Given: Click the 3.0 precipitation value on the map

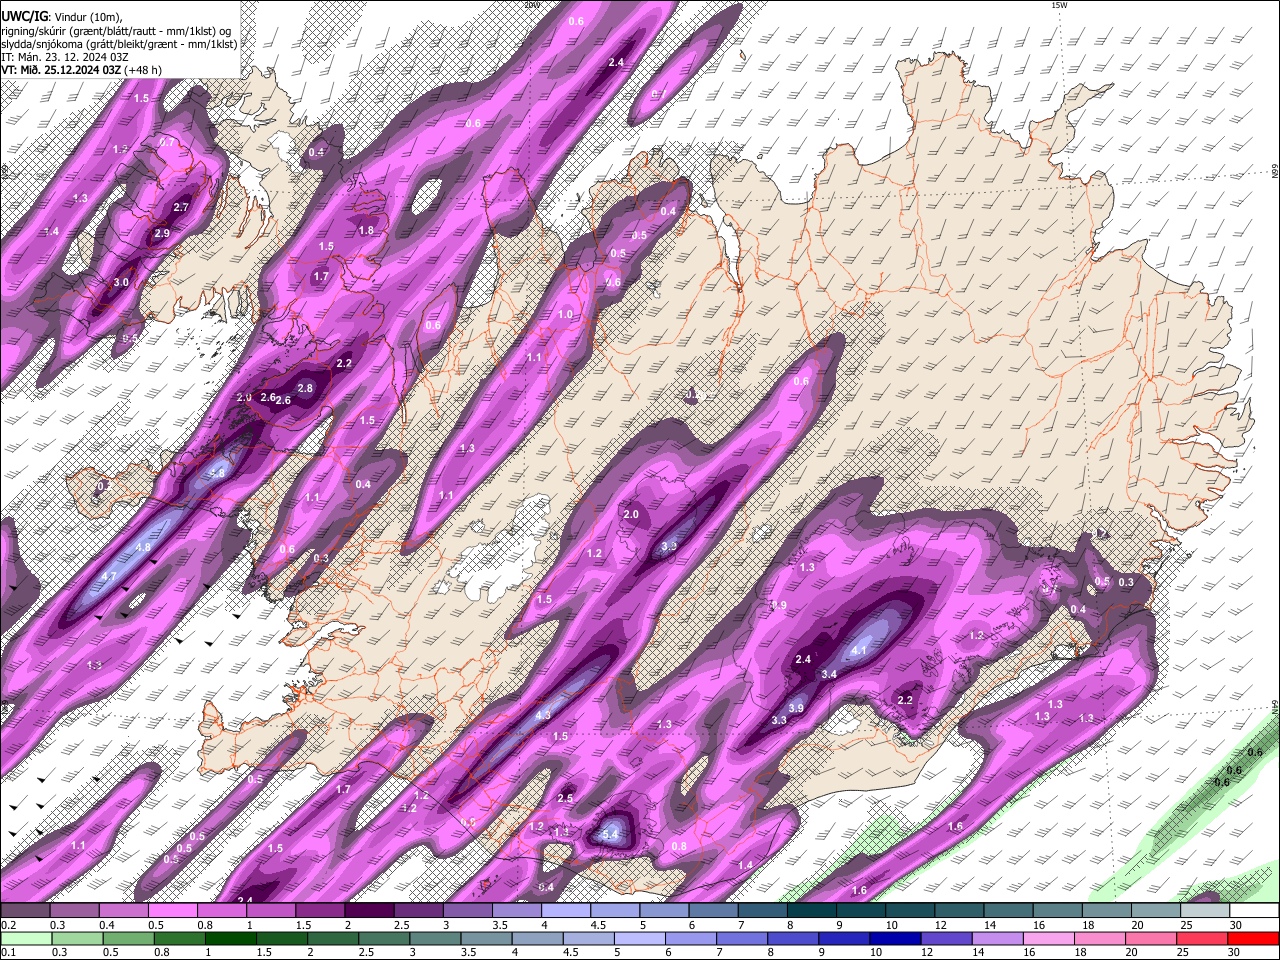Looking at the screenshot, I should (121, 283).
